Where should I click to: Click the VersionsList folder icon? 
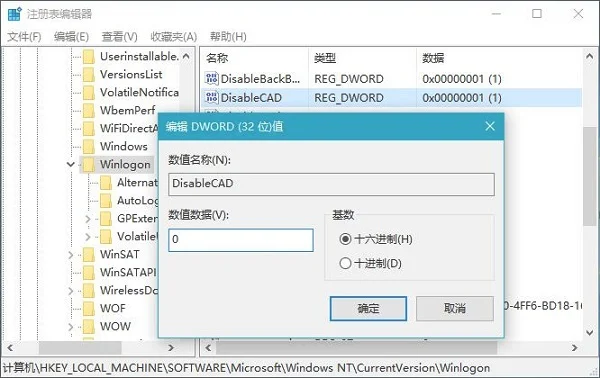(89, 74)
